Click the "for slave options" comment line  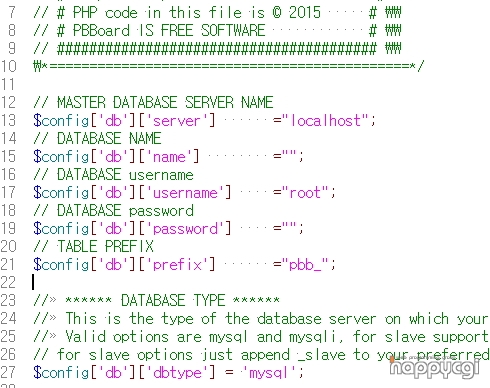tap(262, 355)
